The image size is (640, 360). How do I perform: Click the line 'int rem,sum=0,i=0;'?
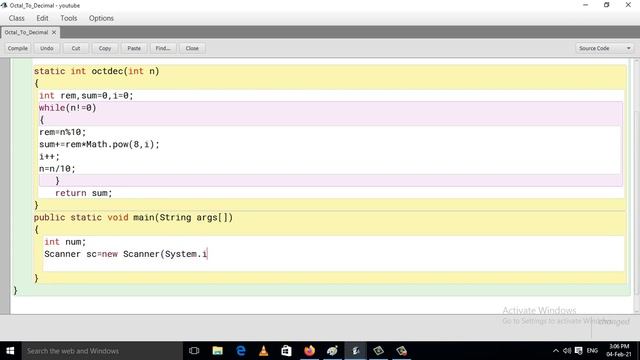click(86, 96)
